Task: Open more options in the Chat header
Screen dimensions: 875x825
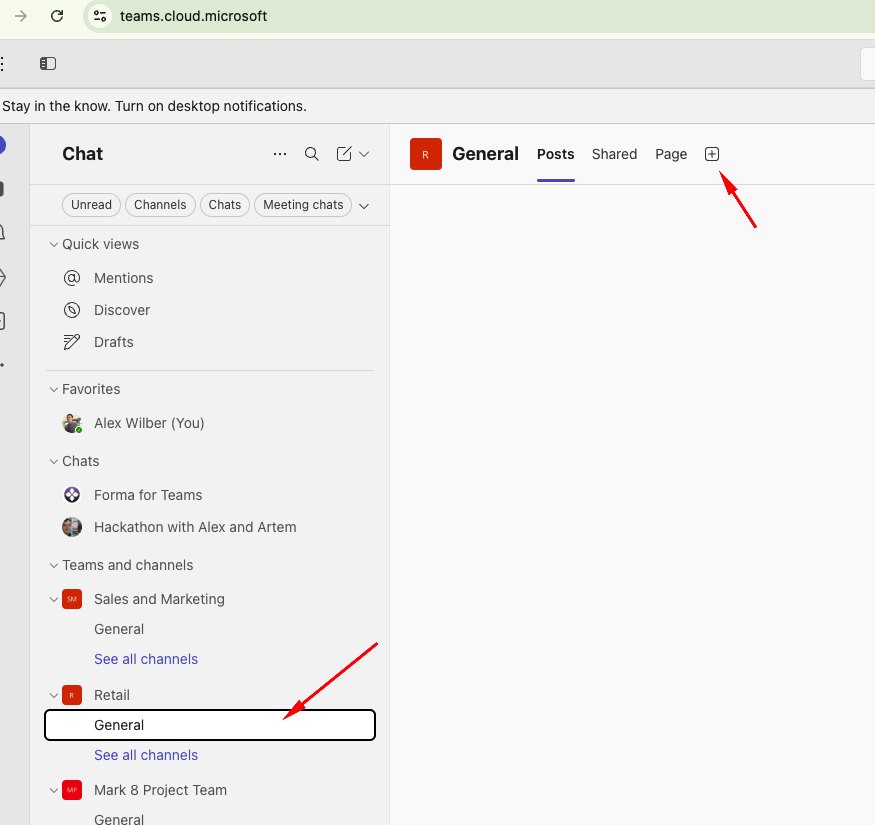Action: 280,154
